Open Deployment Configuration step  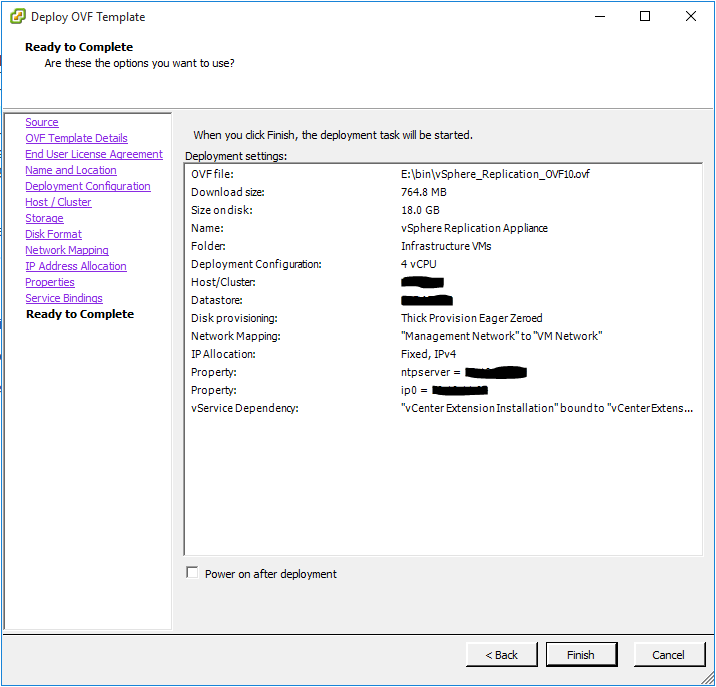[88, 186]
